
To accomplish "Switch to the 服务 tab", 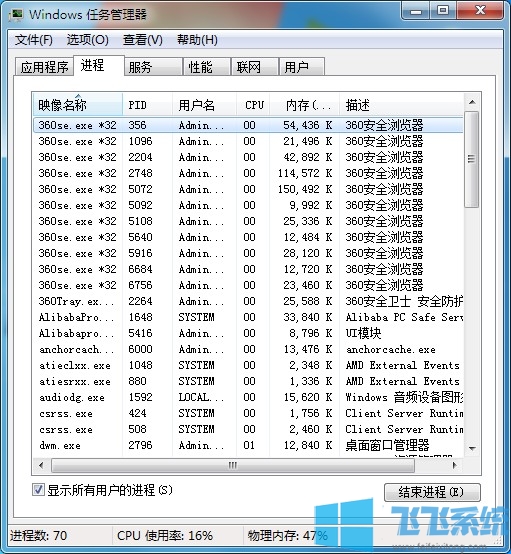I will 153,67.
